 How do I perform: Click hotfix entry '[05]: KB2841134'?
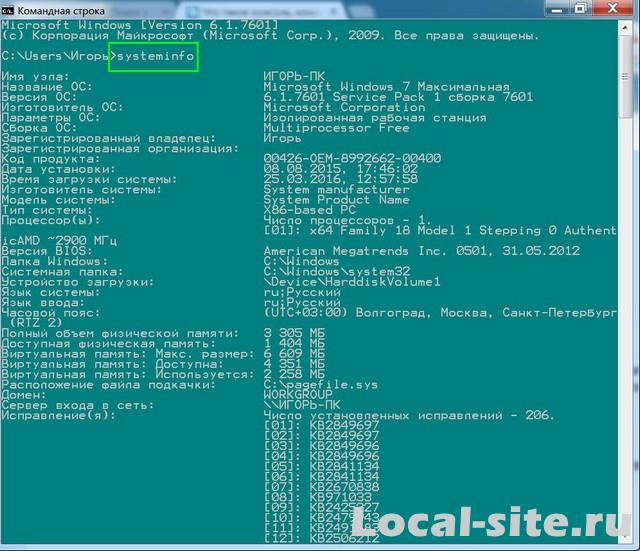(x=321, y=467)
